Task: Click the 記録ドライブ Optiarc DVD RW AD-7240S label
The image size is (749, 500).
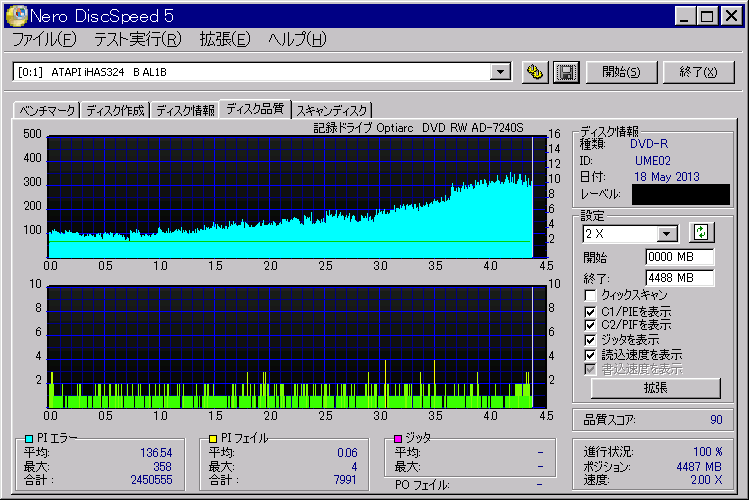Action: (x=418, y=128)
